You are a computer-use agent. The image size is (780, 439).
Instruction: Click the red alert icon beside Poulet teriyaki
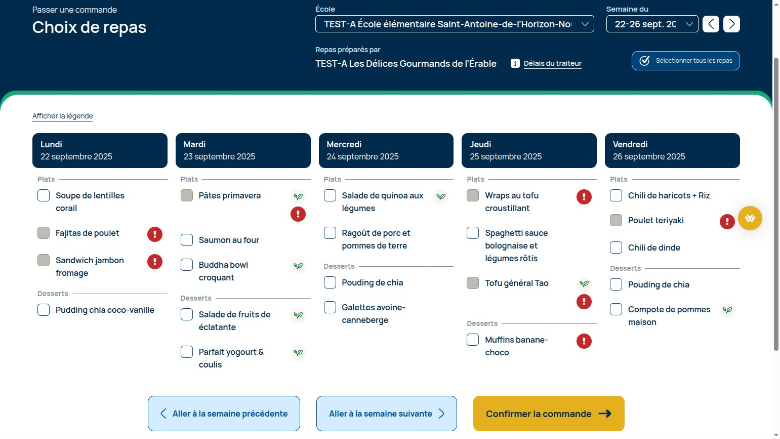(727, 221)
